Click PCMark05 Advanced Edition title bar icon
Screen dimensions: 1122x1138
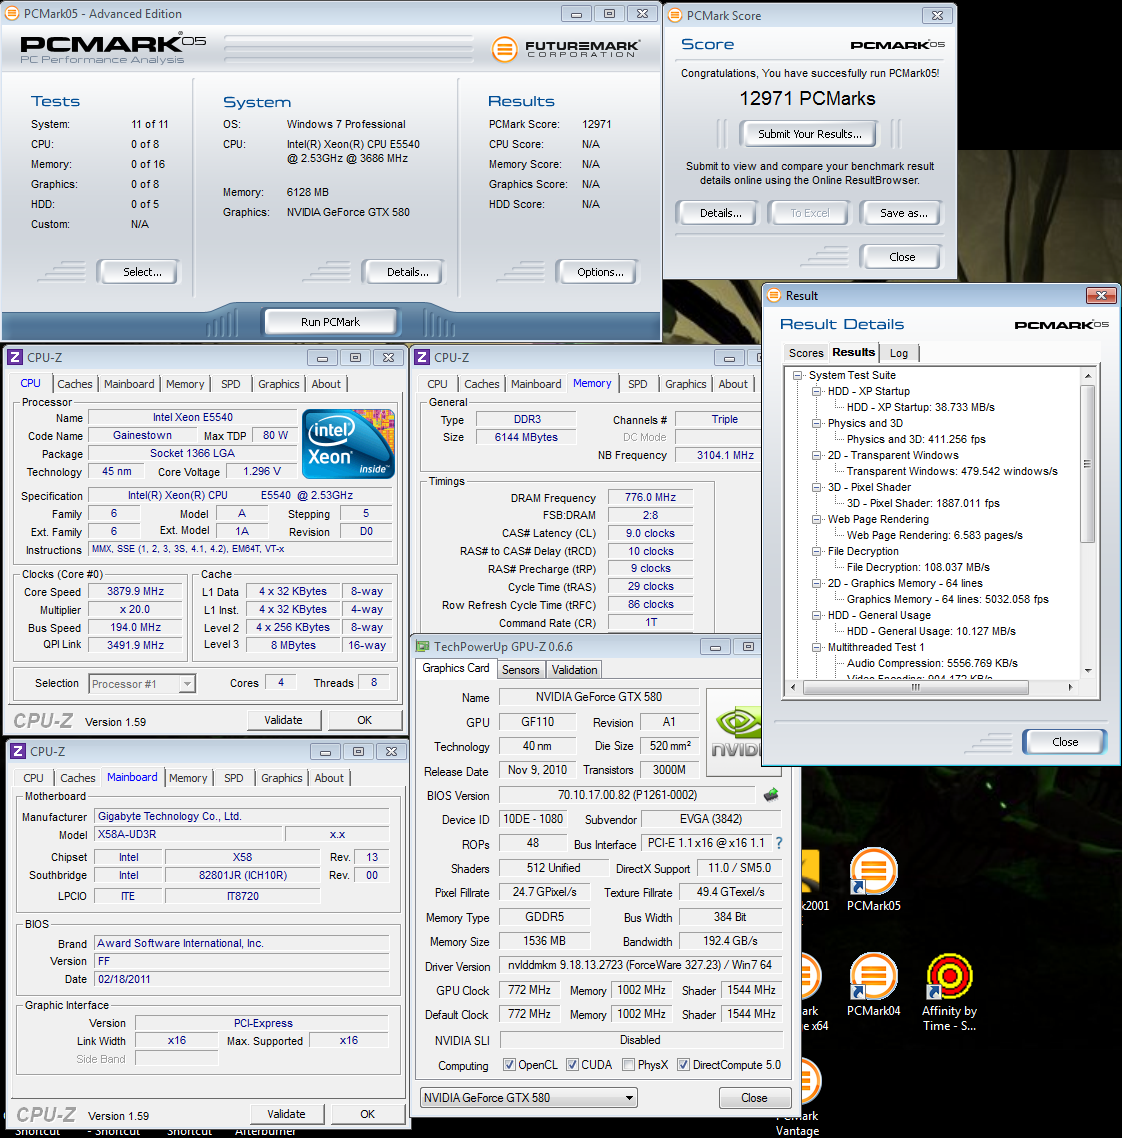(x=12, y=13)
